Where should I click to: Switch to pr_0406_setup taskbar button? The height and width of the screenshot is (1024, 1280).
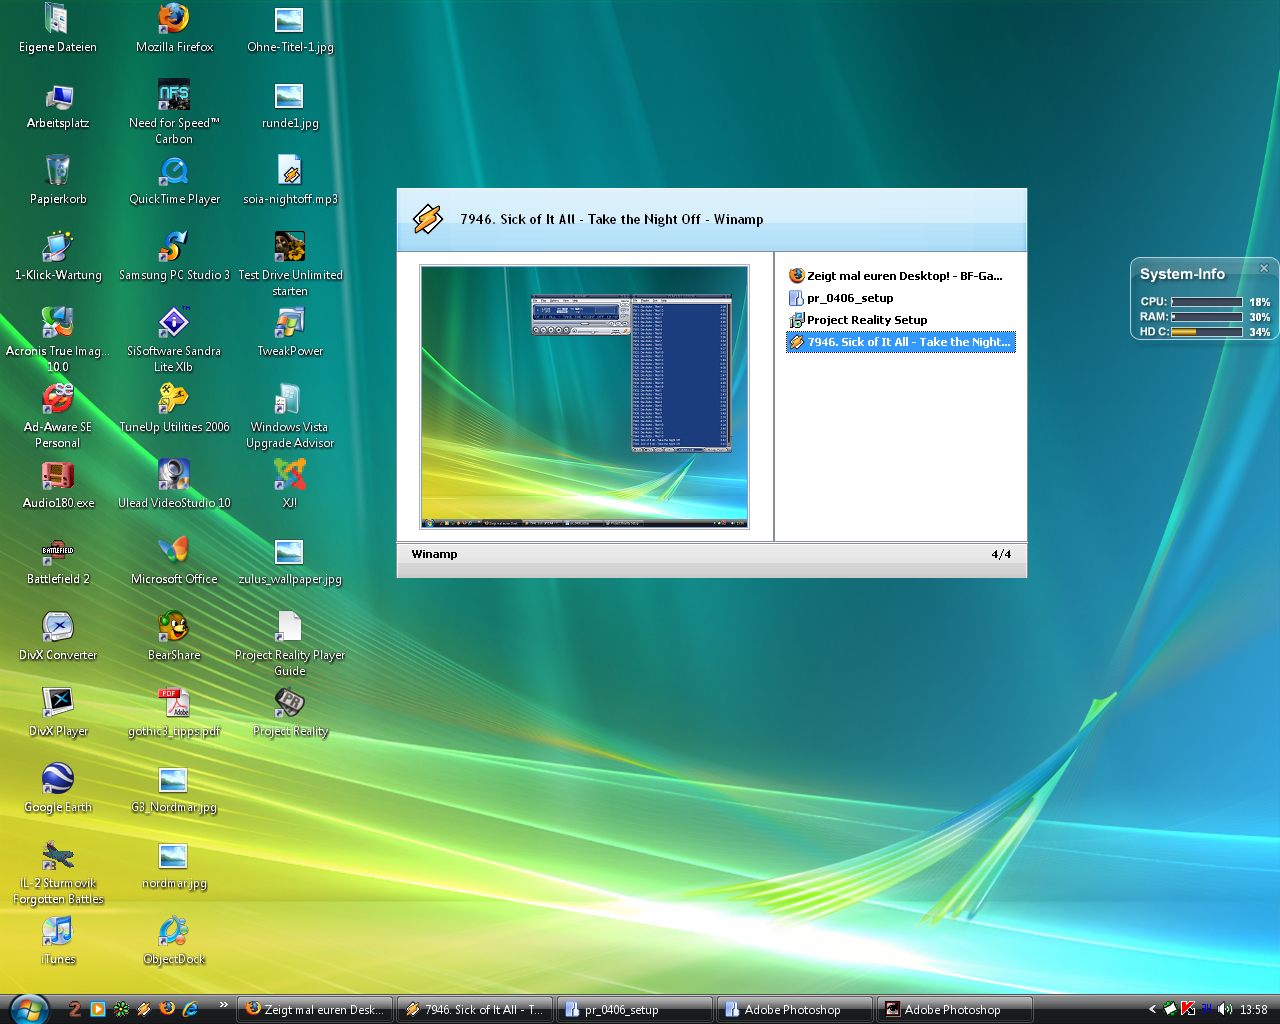click(x=635, y=1009)
